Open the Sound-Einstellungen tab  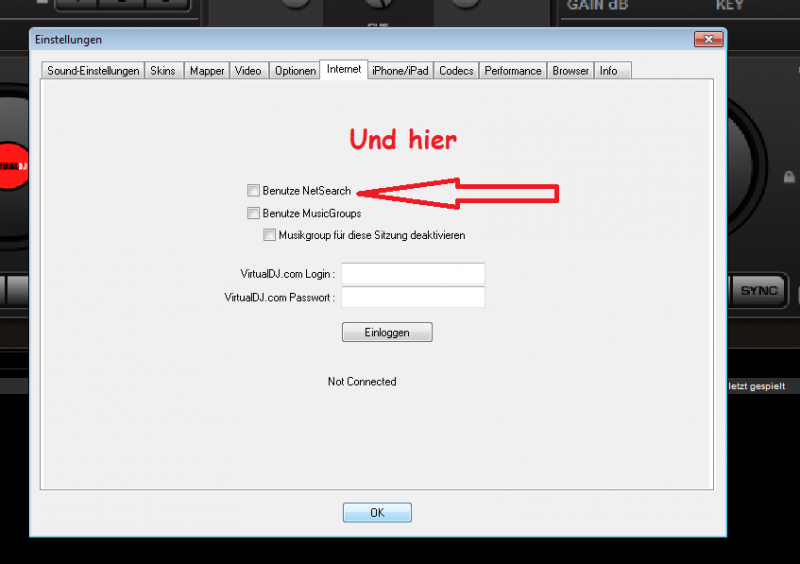(x=93, y=70)
